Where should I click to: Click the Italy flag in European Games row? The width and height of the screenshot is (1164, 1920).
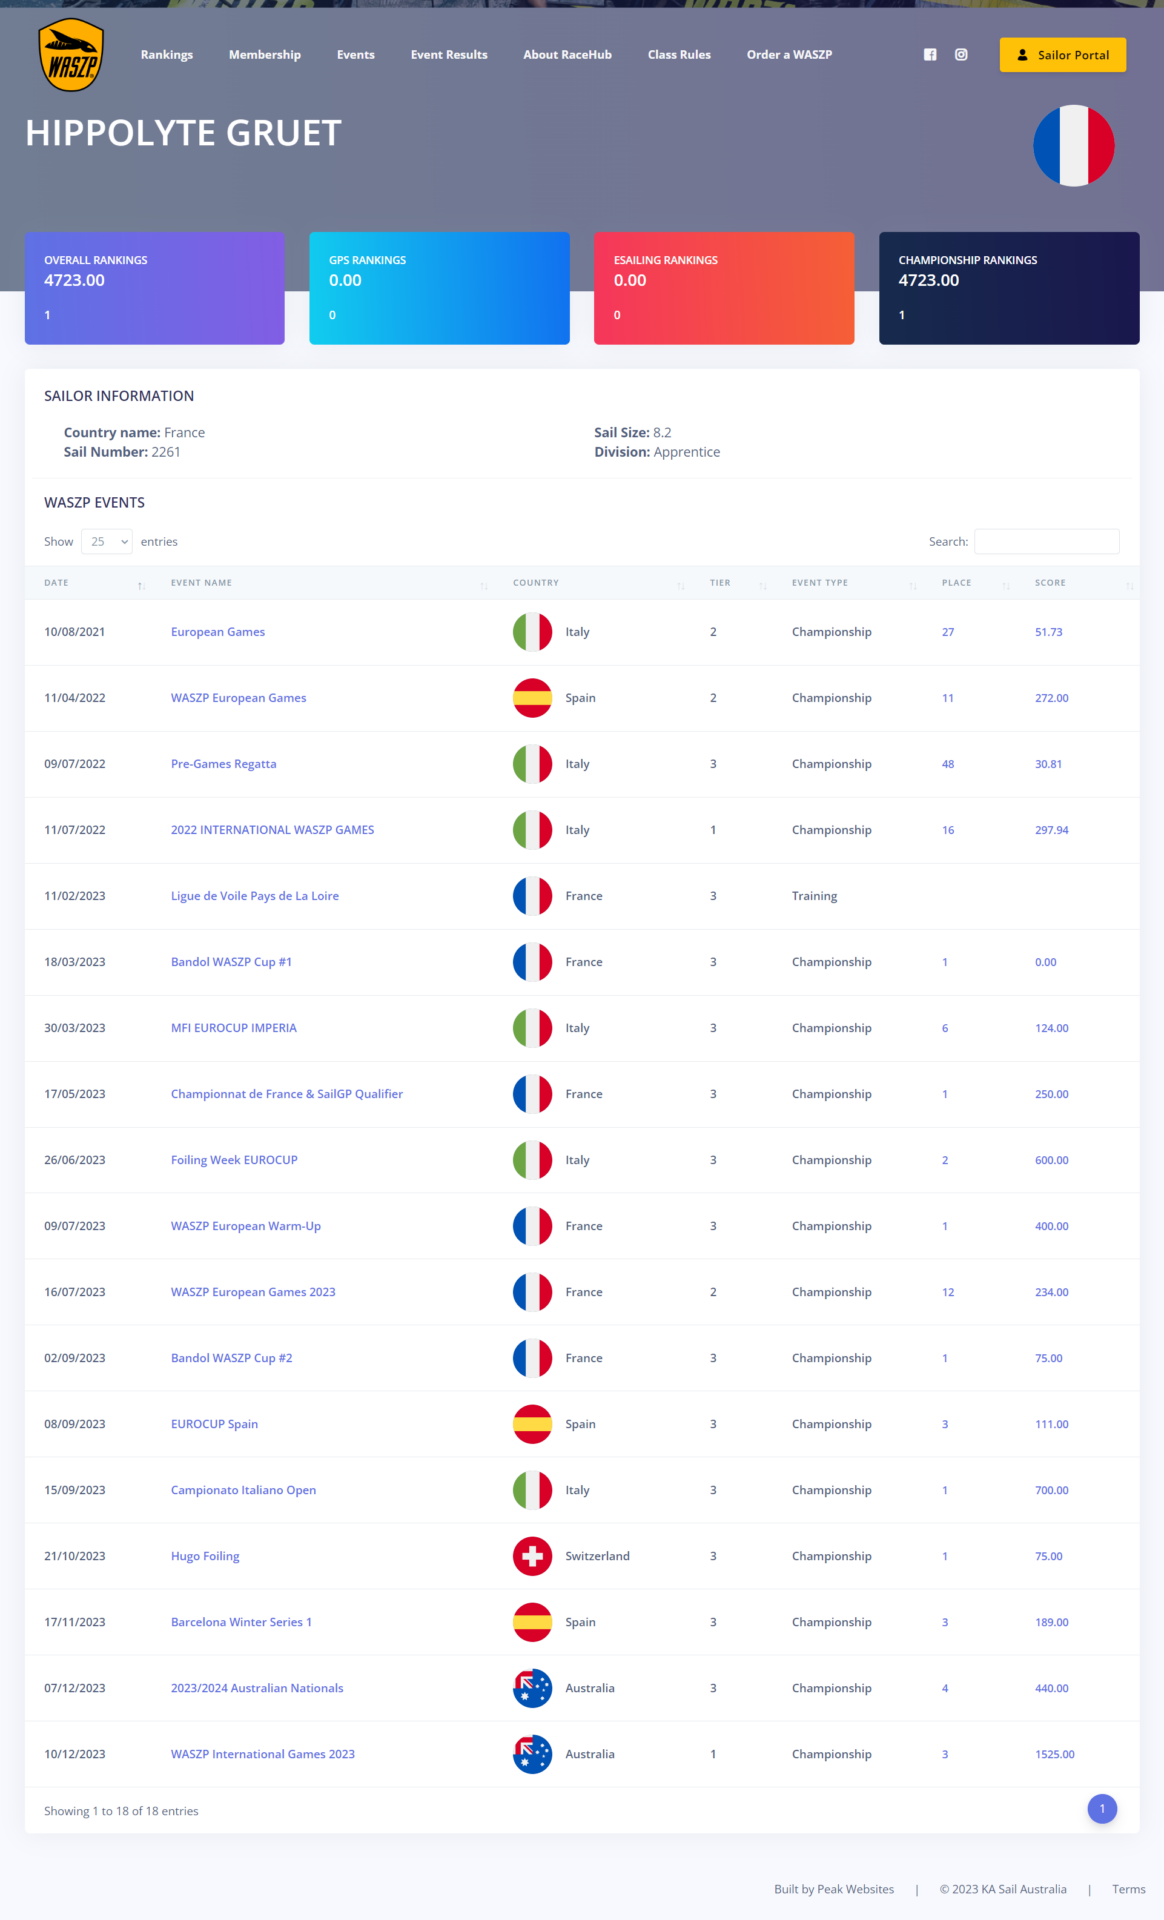[533, 632]
